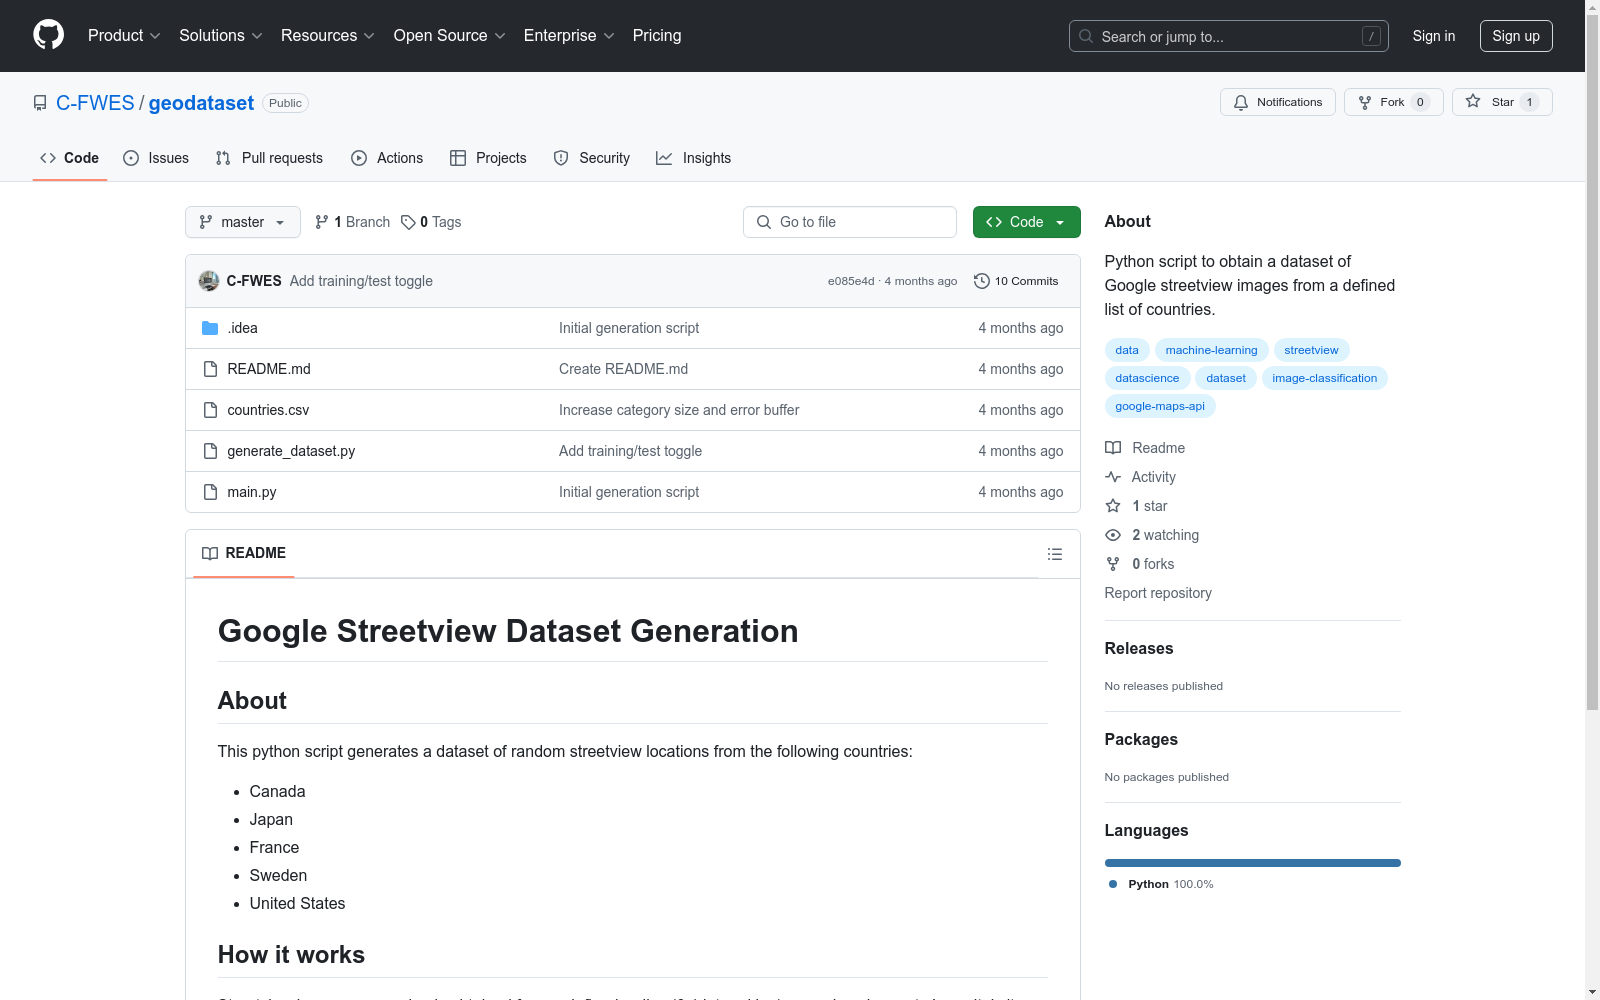Star this repository
The height and width of the screenshot is (1000, 1600).
[1502, 102]
